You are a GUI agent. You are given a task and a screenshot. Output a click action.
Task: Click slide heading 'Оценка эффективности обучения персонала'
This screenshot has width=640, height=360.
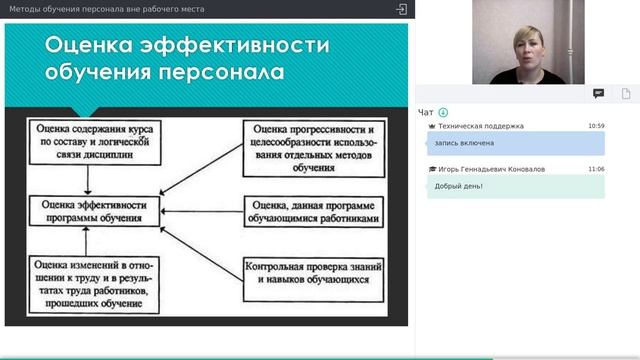(x=187, y=58)
